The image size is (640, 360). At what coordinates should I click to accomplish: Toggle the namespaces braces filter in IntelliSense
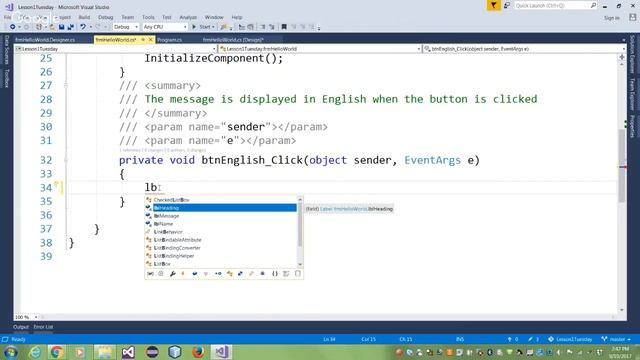[275, 274]
